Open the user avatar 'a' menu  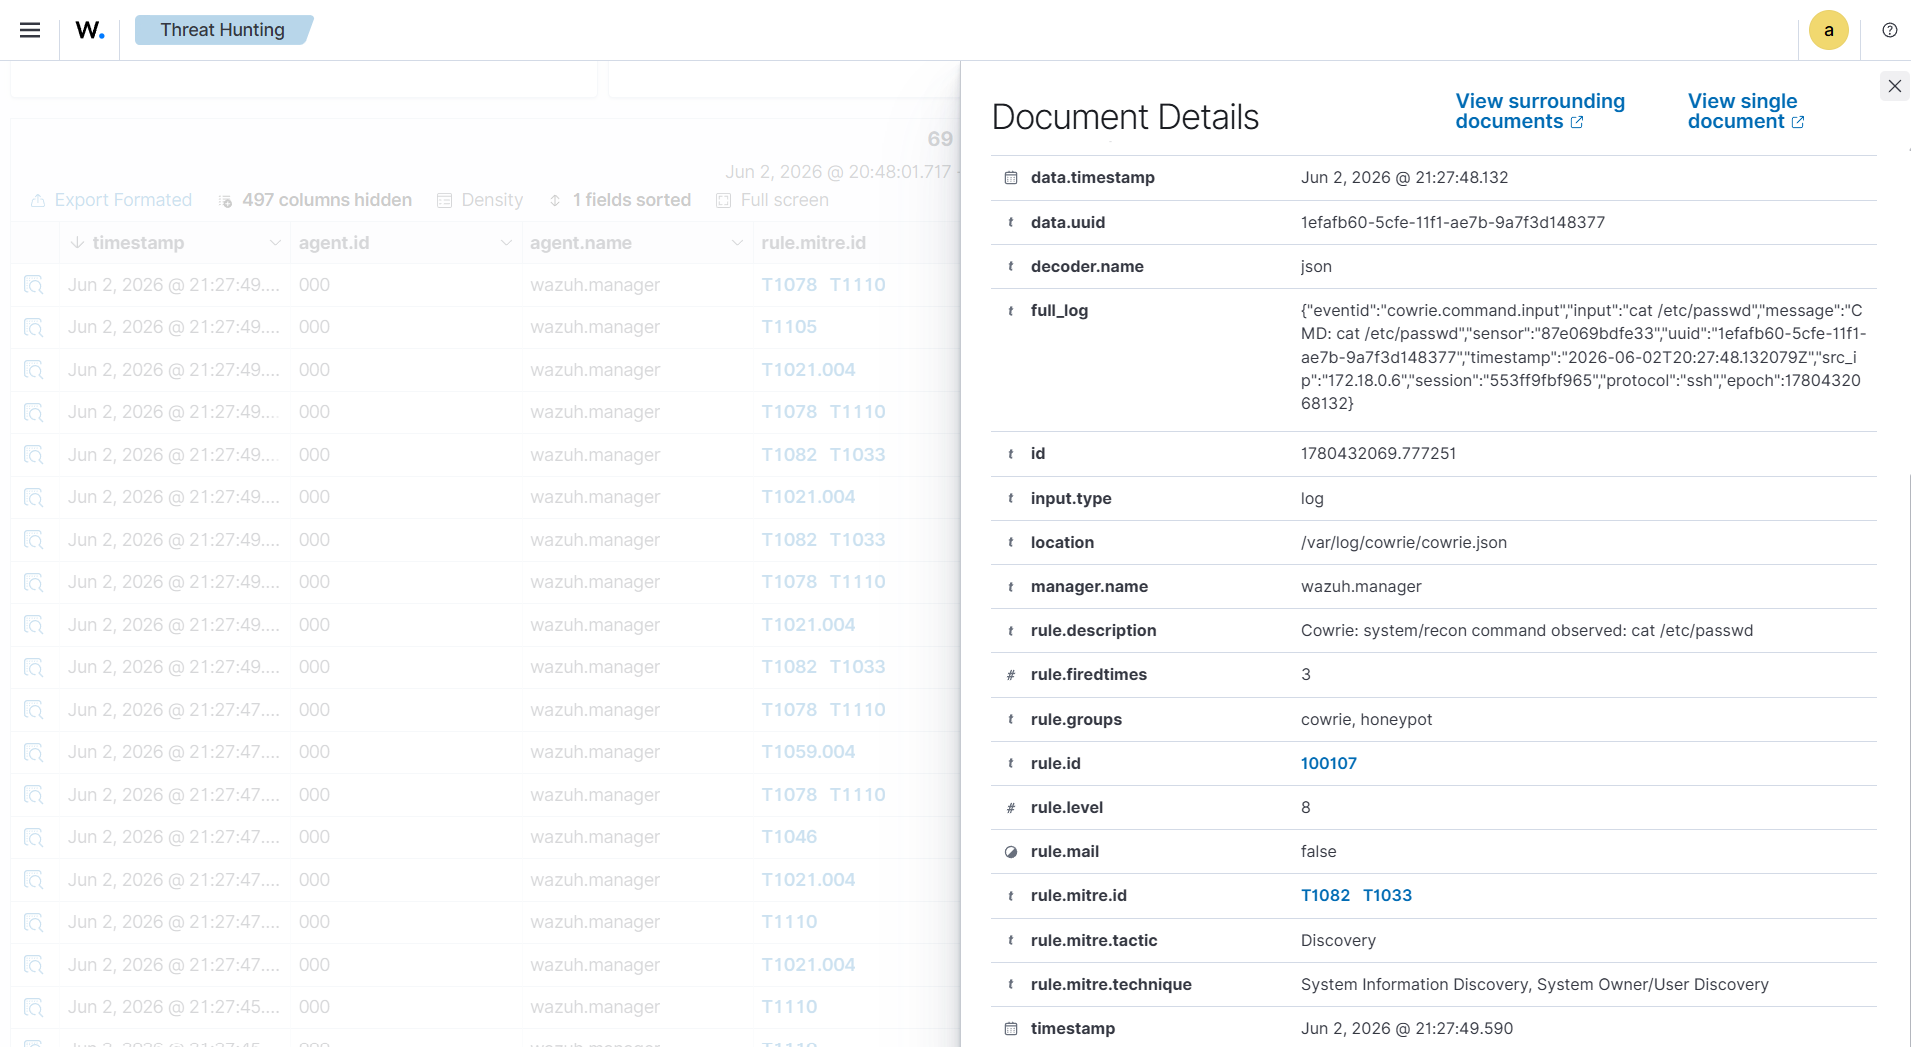coord(1828,30)
